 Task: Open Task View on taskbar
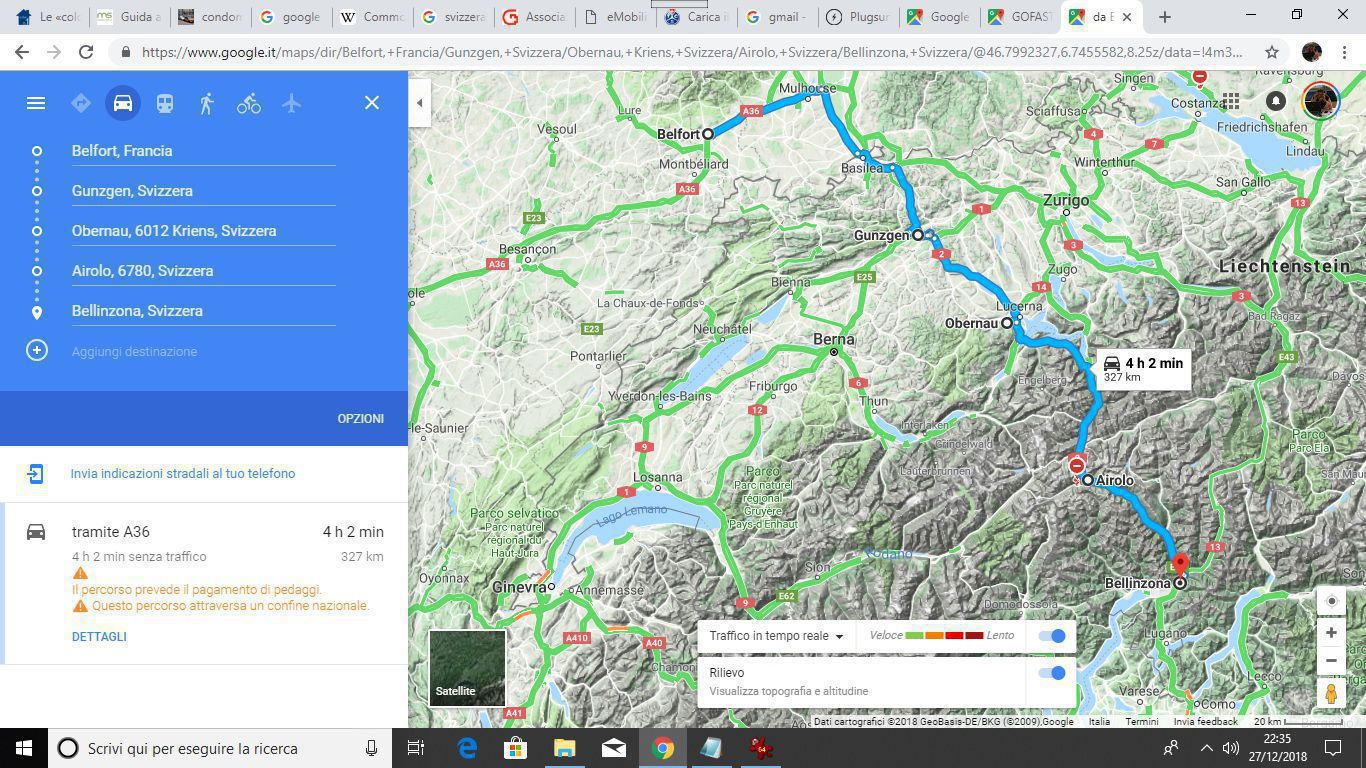(416, 748)
